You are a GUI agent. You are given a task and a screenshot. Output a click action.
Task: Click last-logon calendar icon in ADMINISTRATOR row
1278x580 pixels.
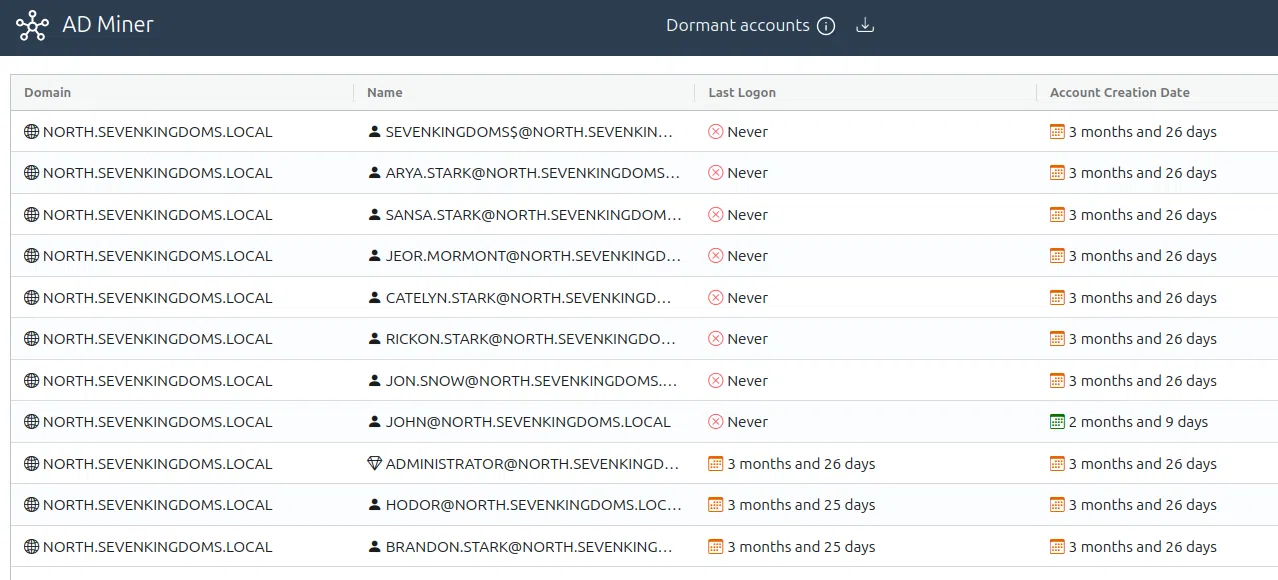(x=715, y=463)
